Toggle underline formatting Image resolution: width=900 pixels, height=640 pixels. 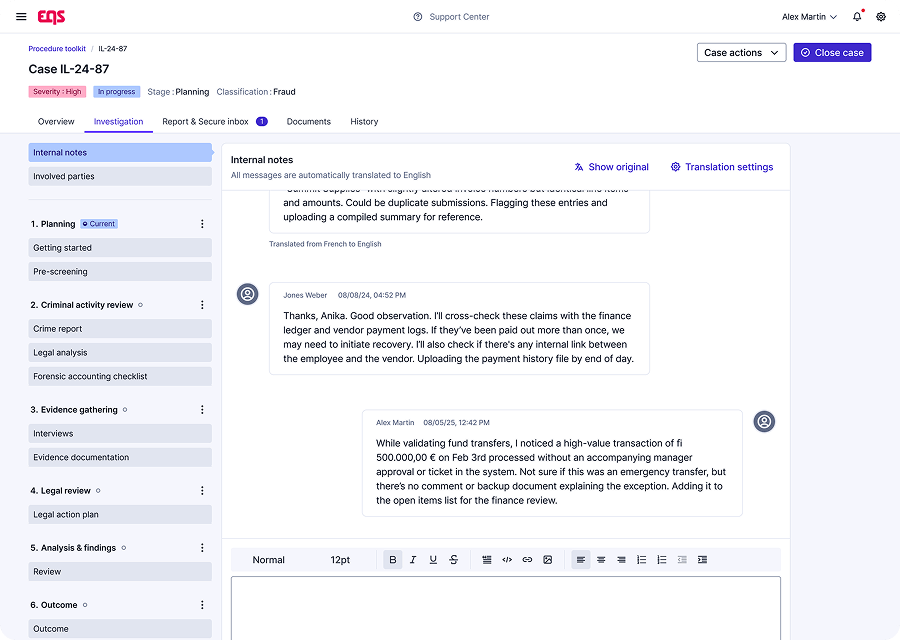tap(433, 560)
